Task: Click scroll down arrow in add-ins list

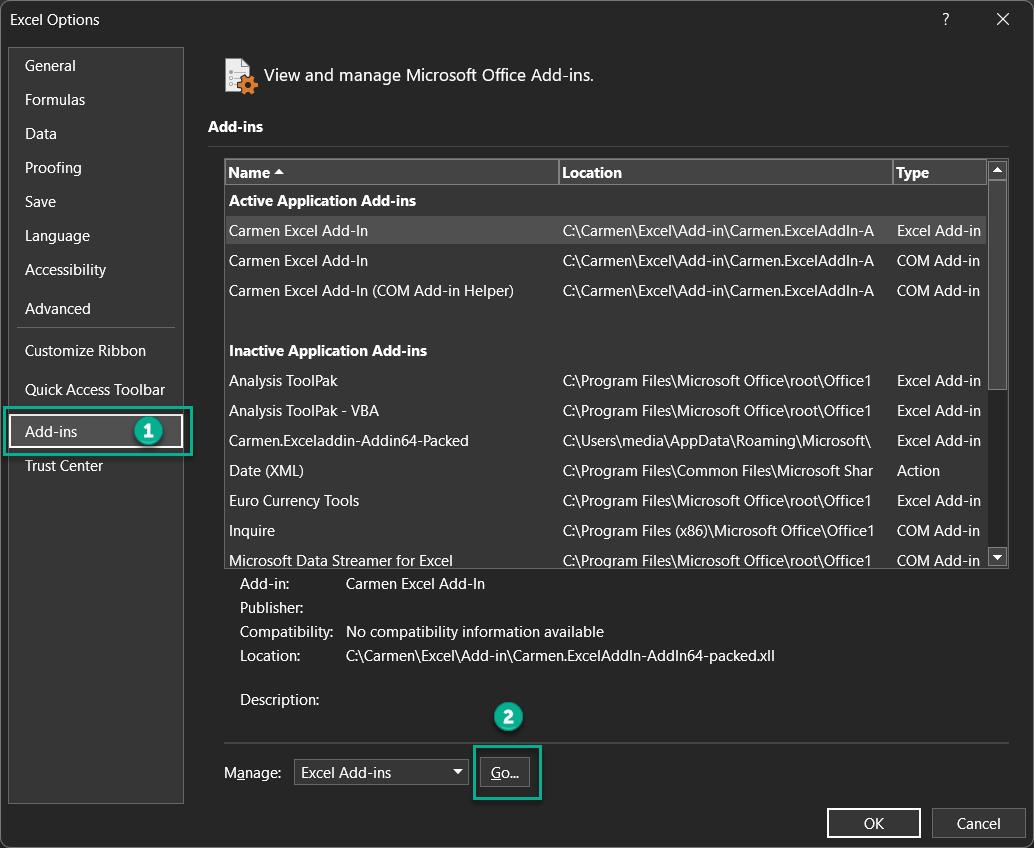Action: pos(997,556)
